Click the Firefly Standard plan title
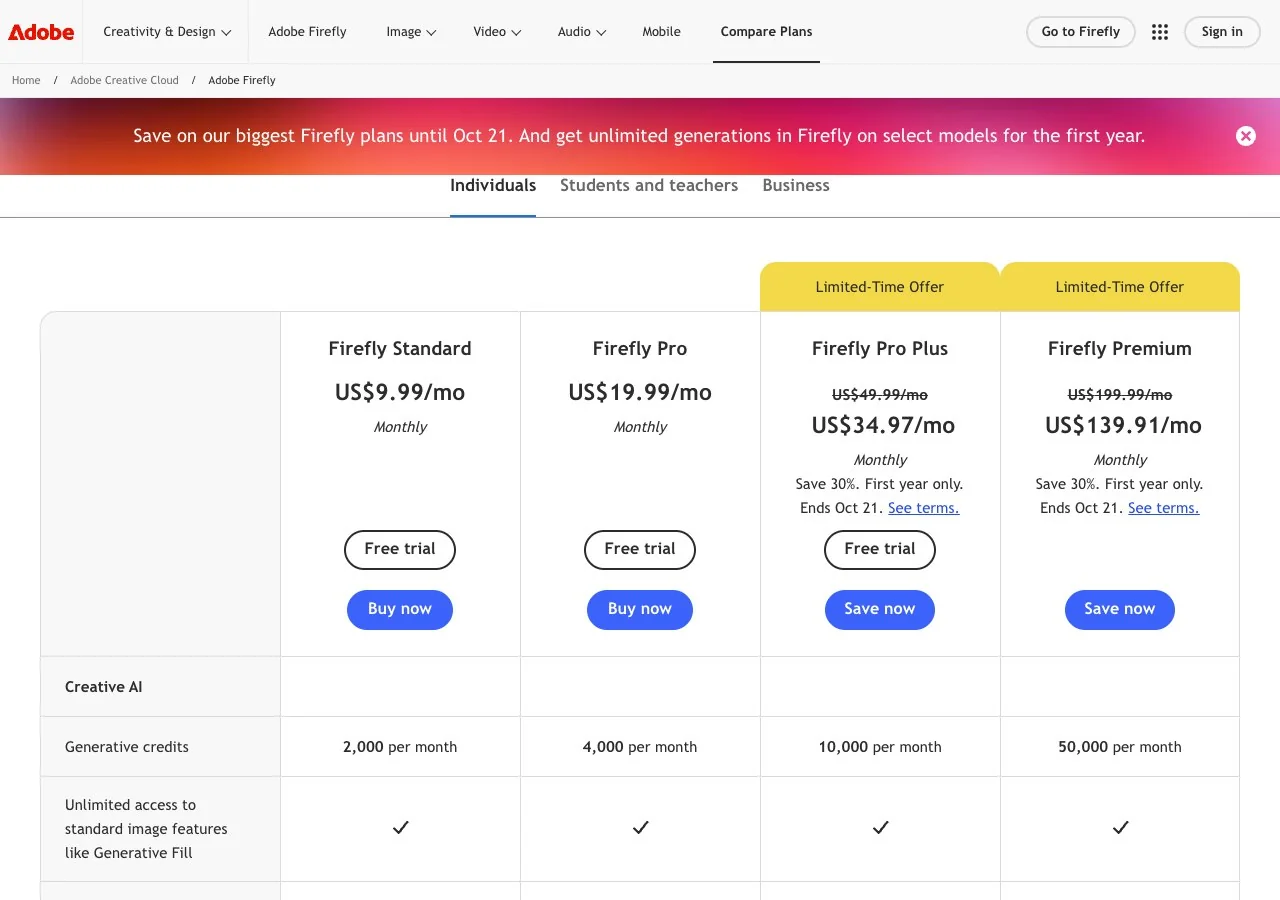The image size is (1280, 900). pos(400,349)
